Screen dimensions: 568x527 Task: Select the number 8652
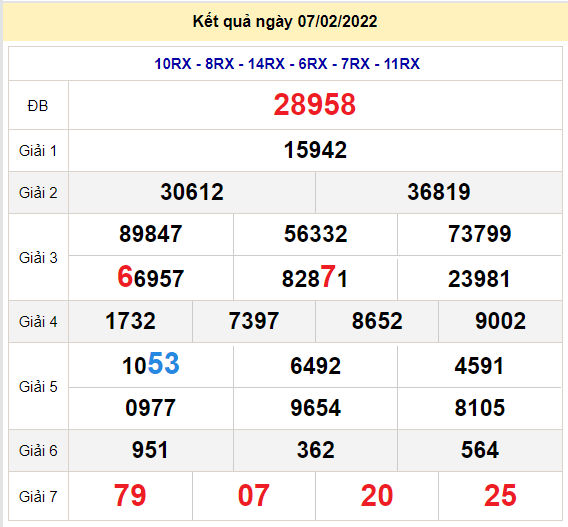coord(377,321)
